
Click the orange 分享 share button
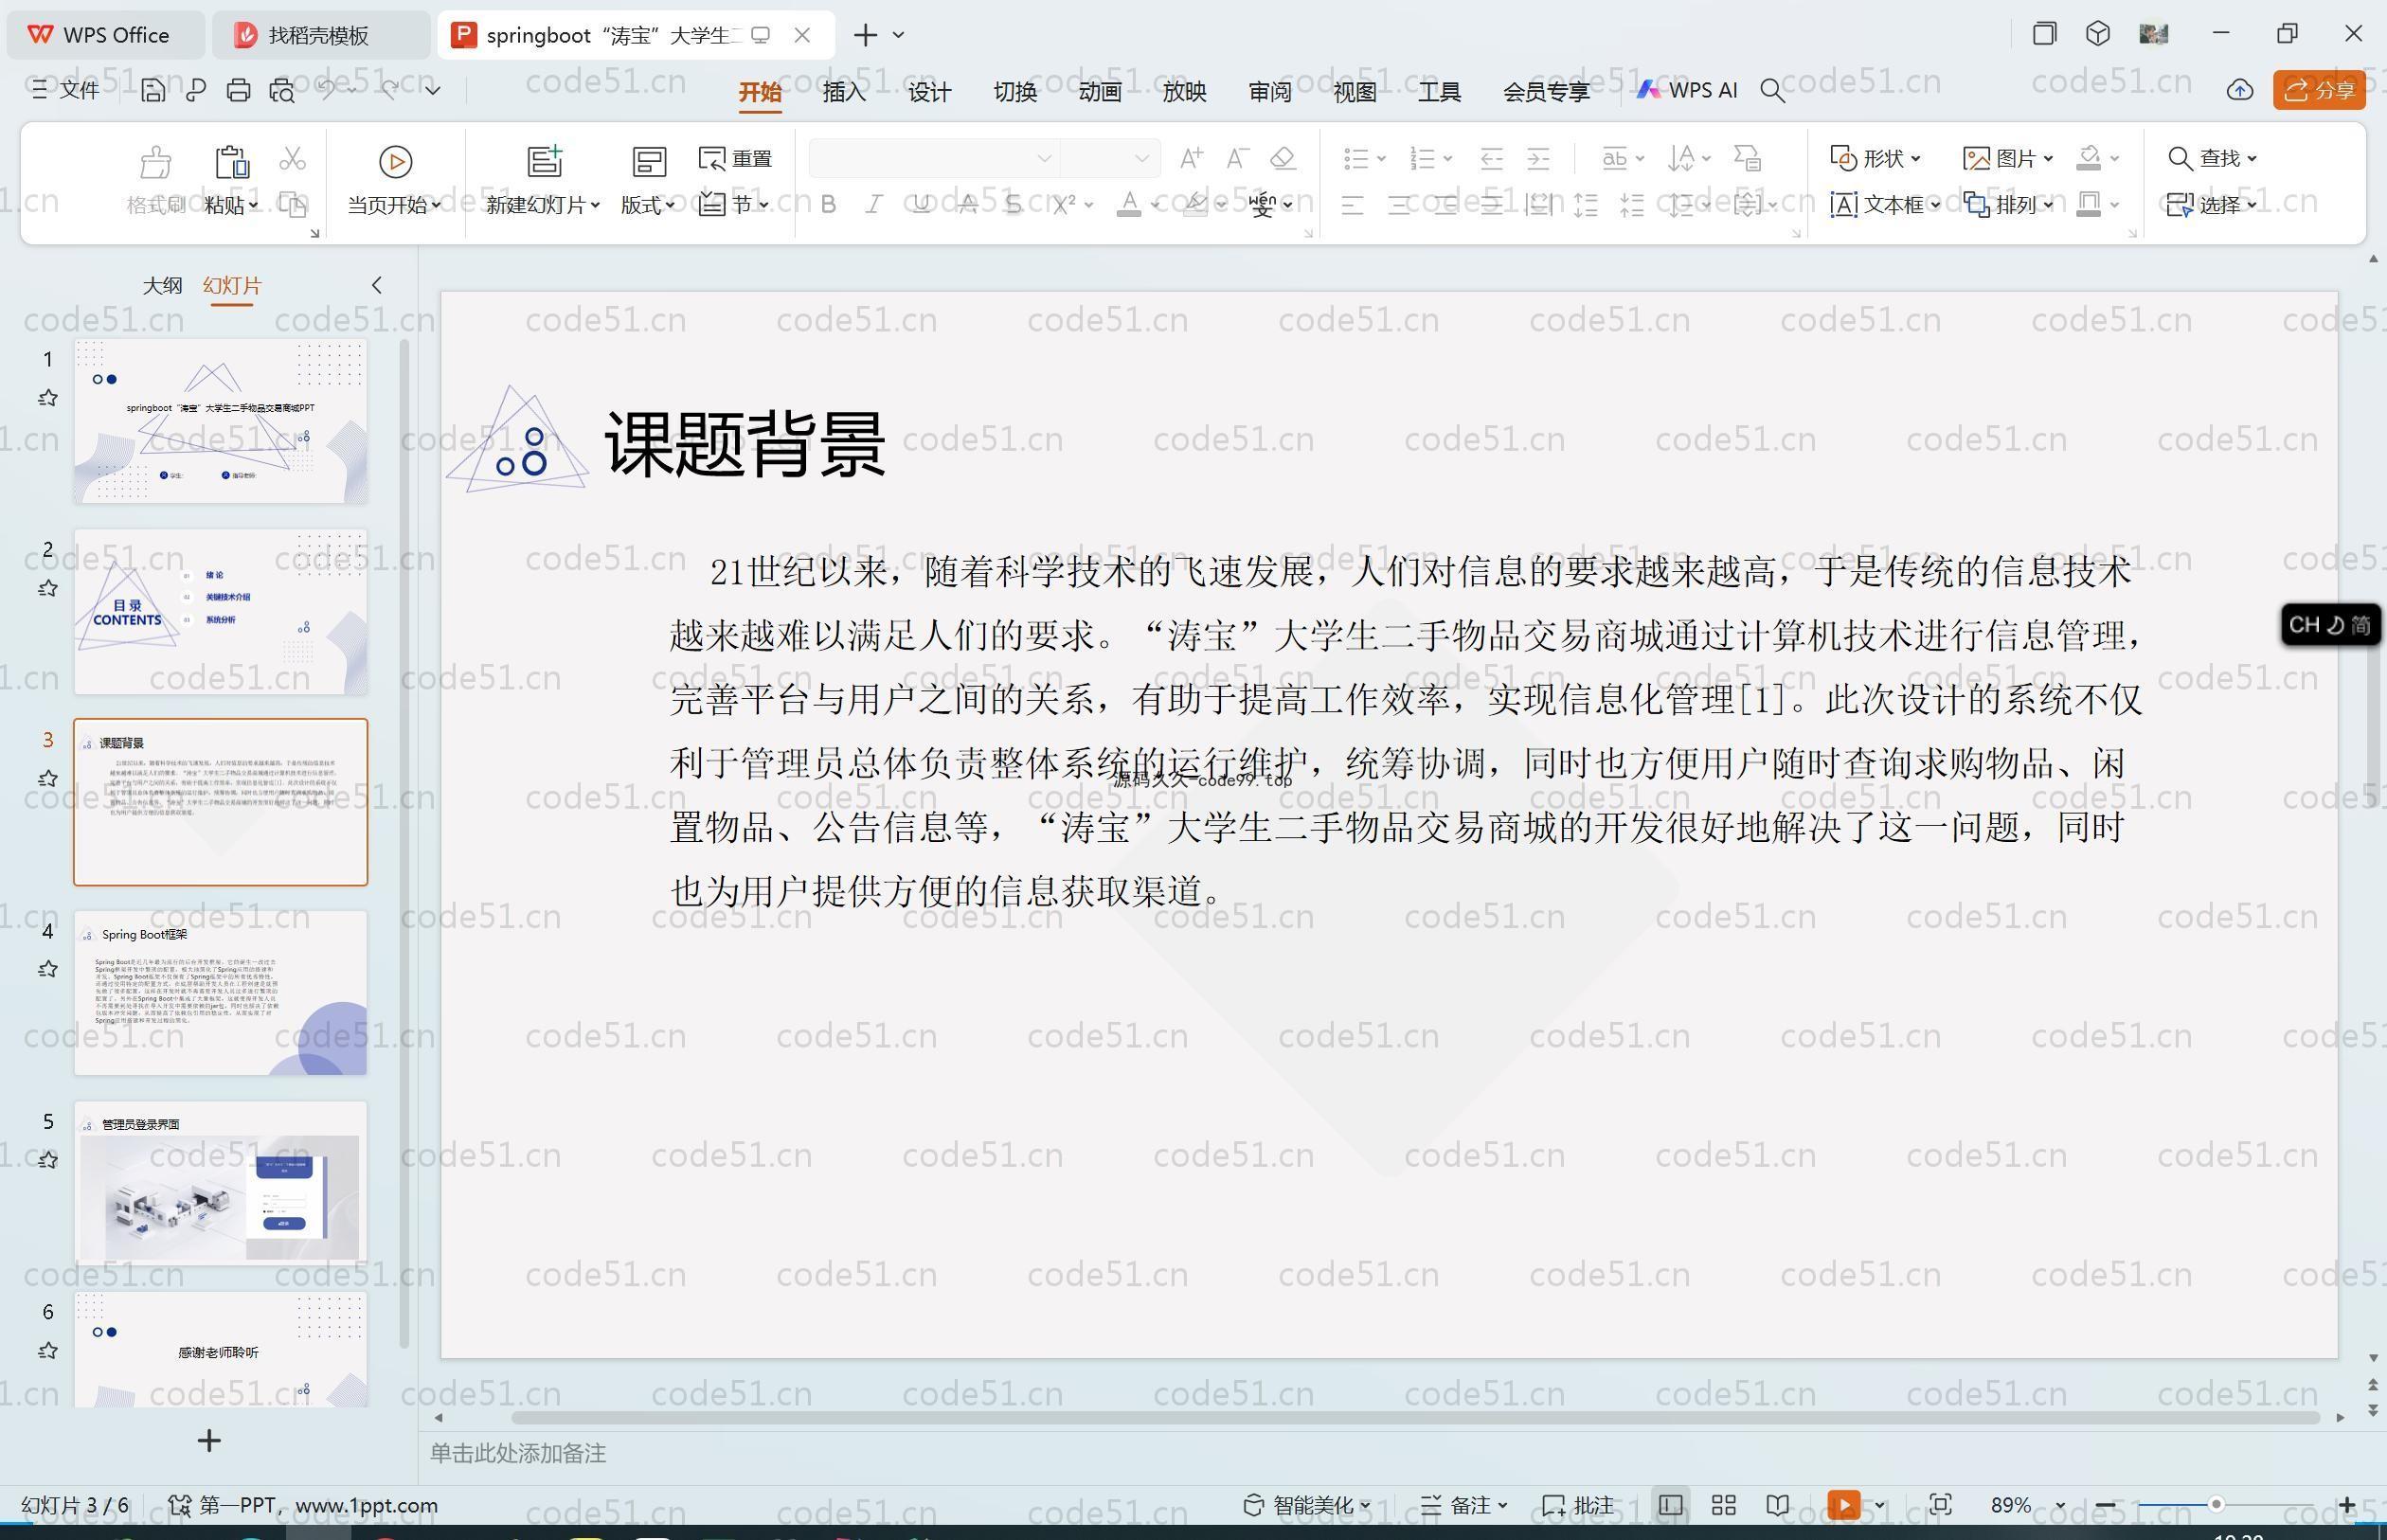pos(2319,90)
